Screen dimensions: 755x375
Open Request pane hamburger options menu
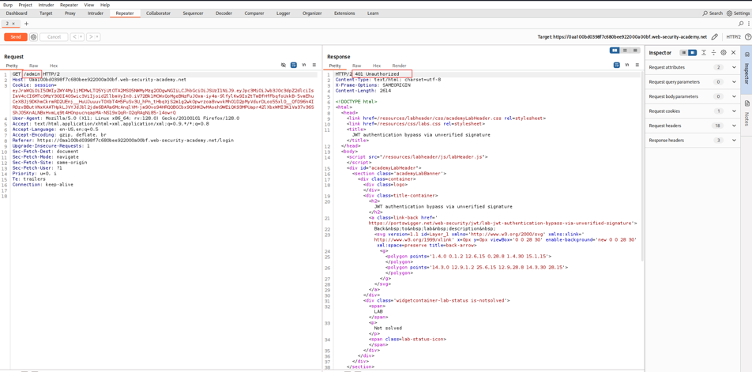point(314,65)
